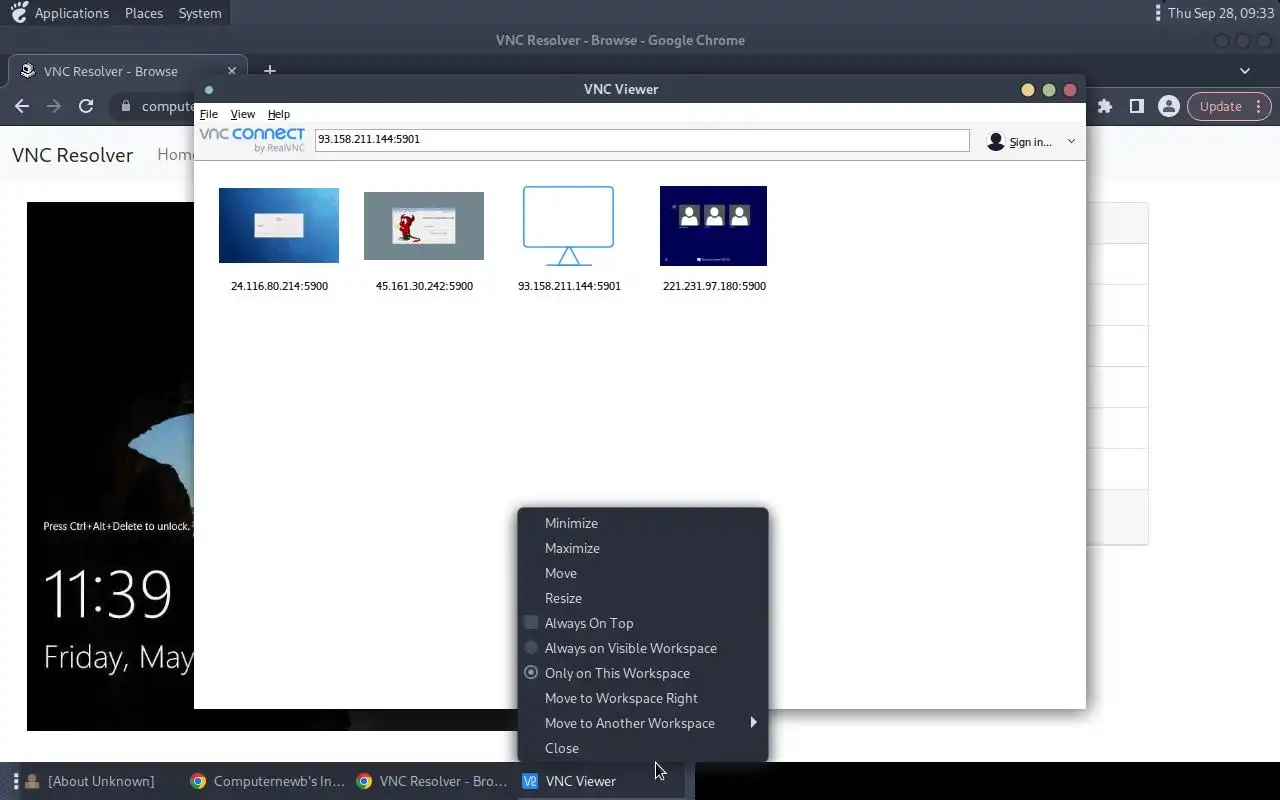
Task: Open the 45.161.30.242:5900 connection thumbnail
Action: 424,226
